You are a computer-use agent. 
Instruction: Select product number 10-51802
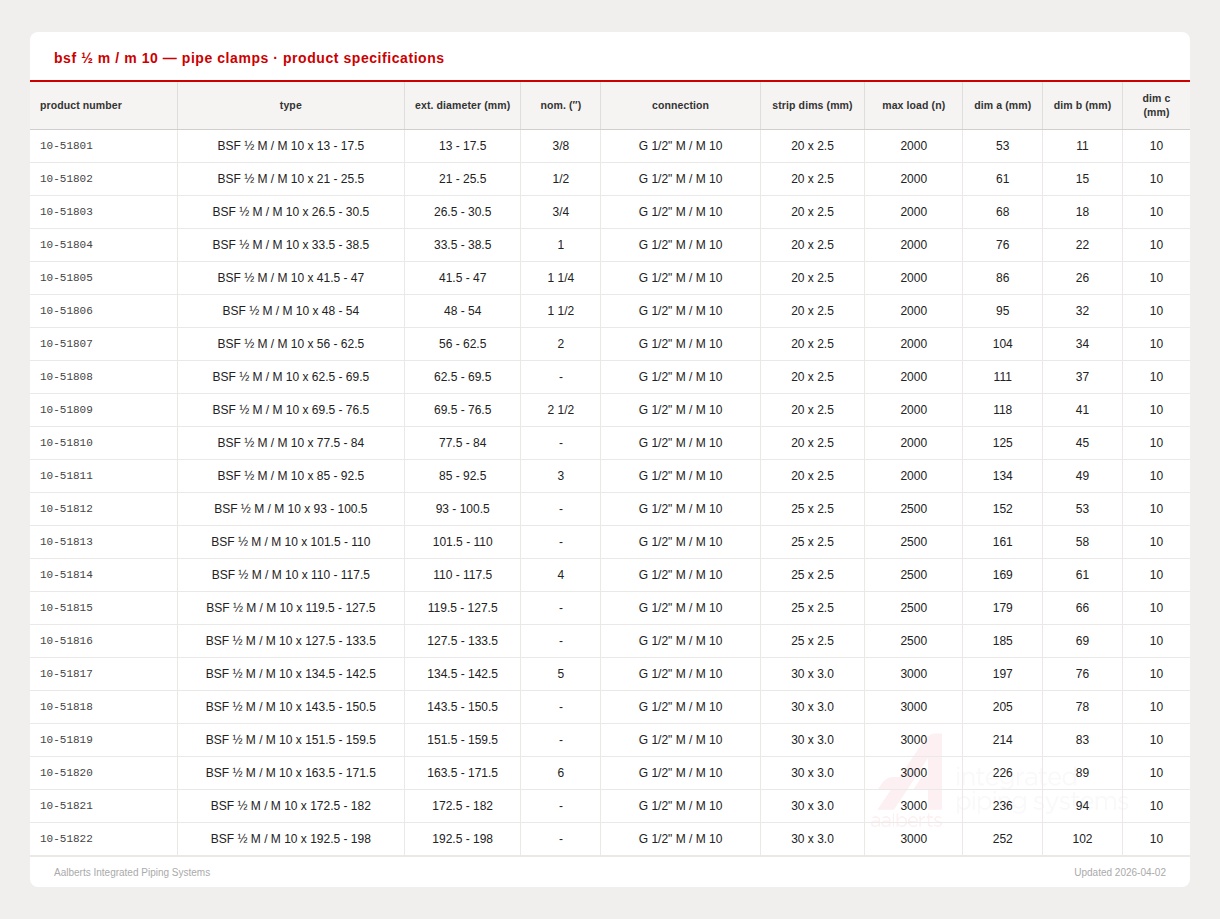point(66,179)
